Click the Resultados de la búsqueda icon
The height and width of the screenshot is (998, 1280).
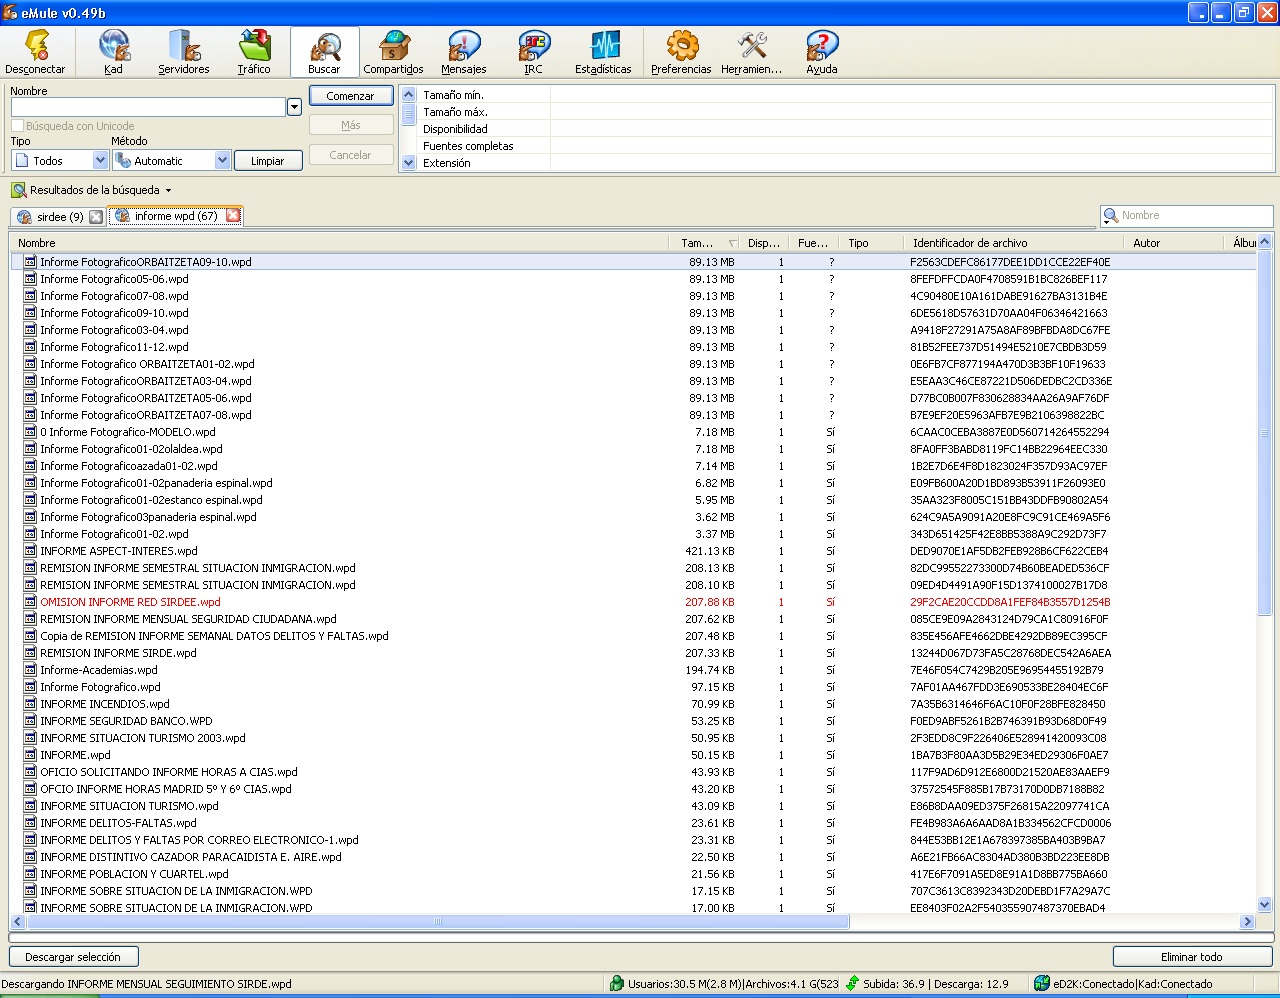pyautogui.click(x=19, y=190)
